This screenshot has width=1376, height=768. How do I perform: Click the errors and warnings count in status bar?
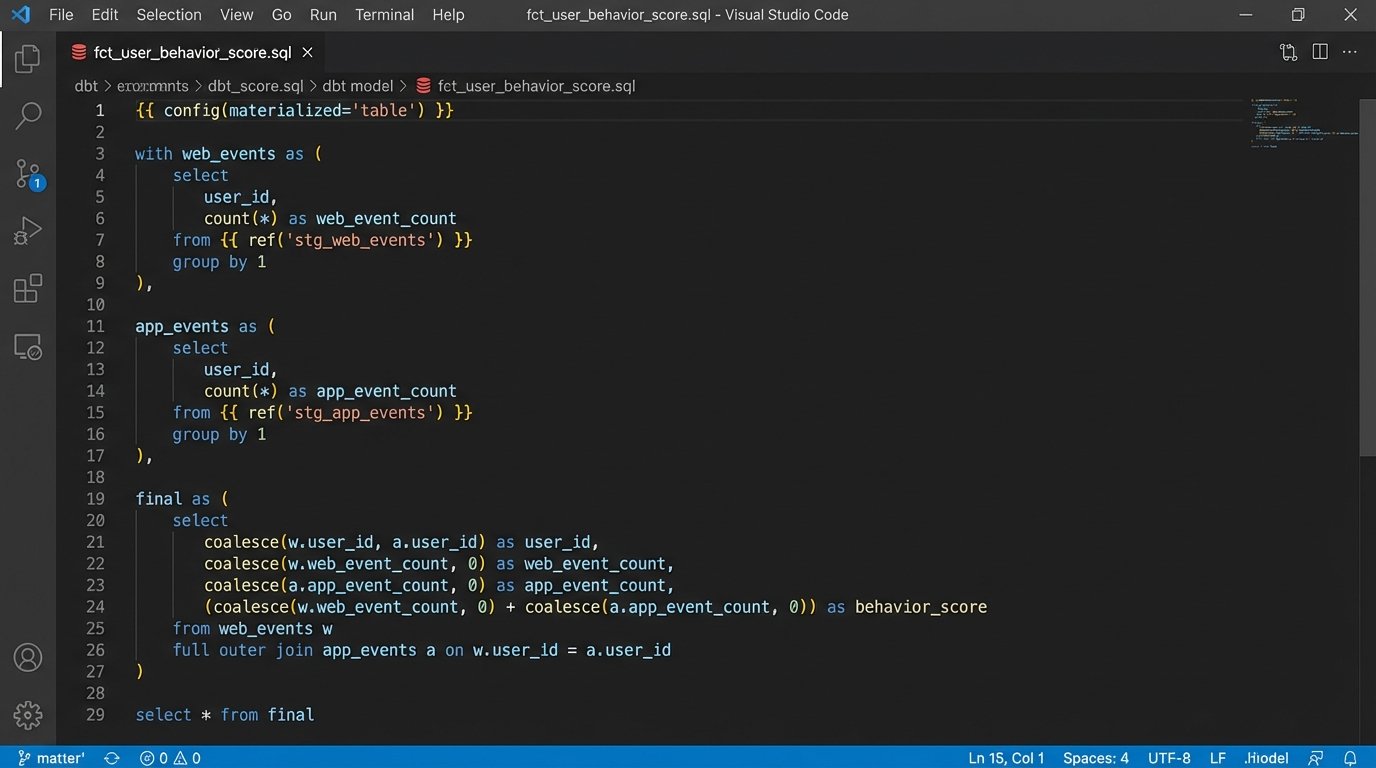(170, 758)
